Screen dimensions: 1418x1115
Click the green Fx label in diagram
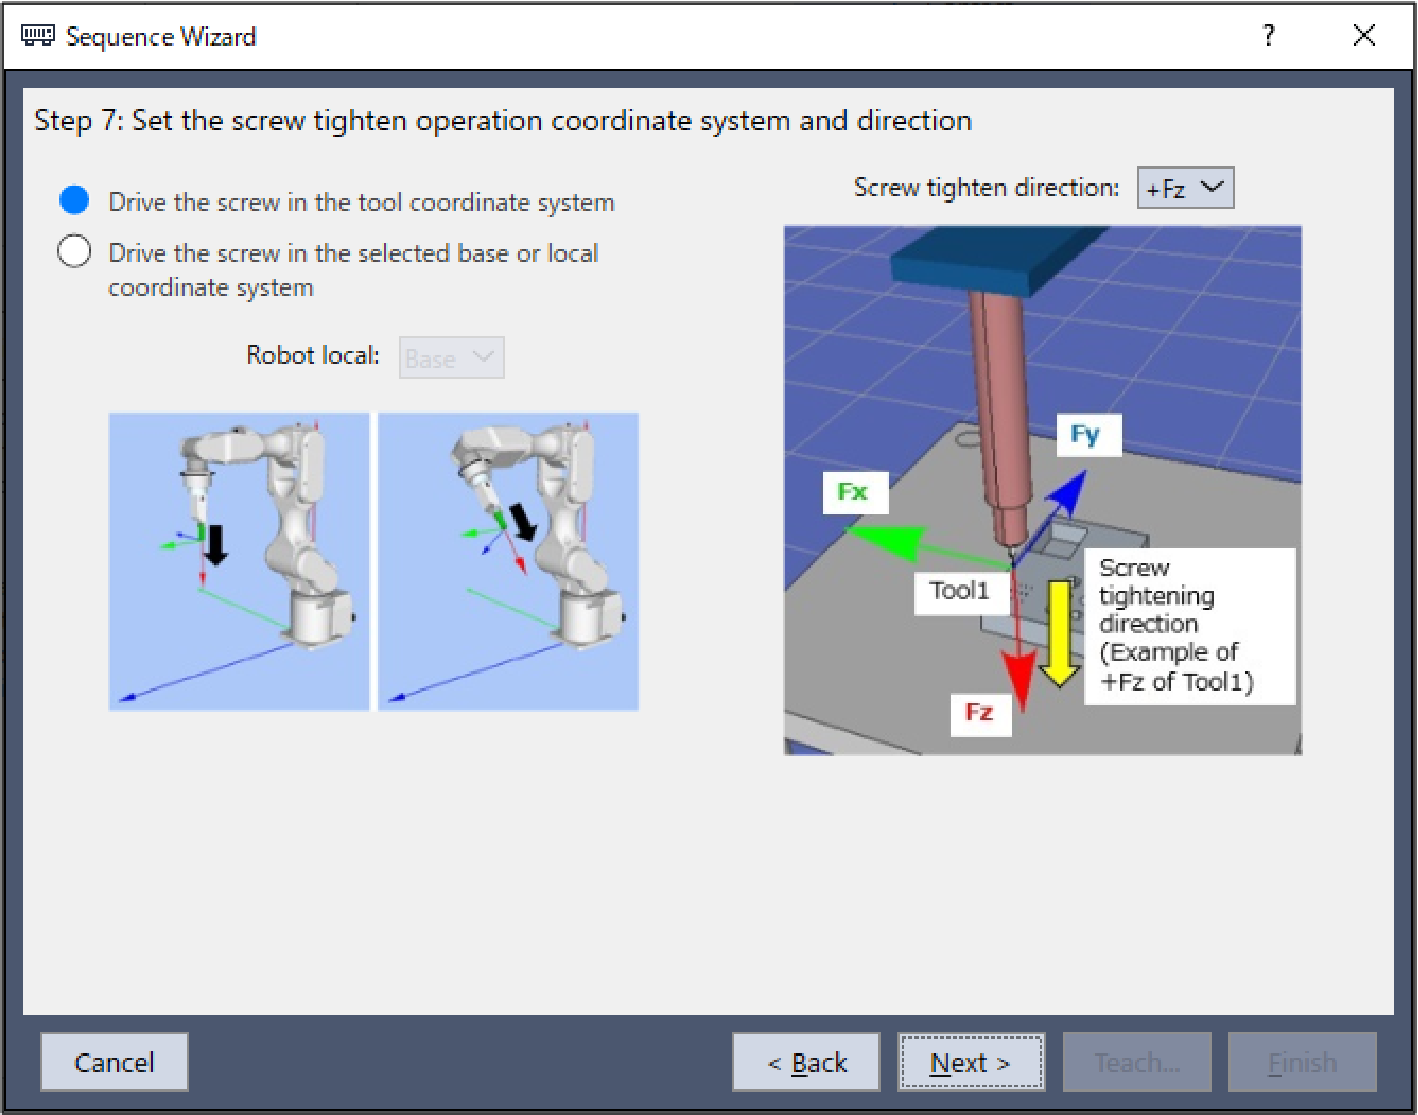point(853,492)
